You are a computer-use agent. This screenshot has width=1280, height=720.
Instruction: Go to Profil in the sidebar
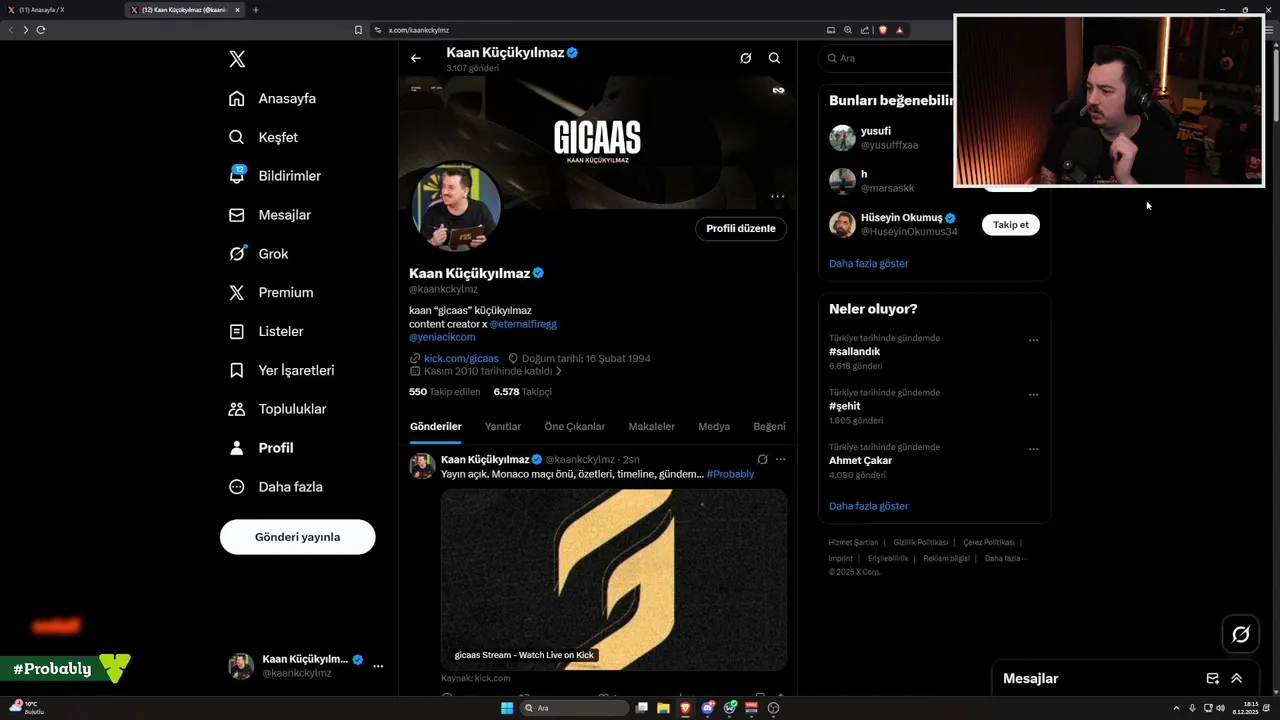click(260, 448)
